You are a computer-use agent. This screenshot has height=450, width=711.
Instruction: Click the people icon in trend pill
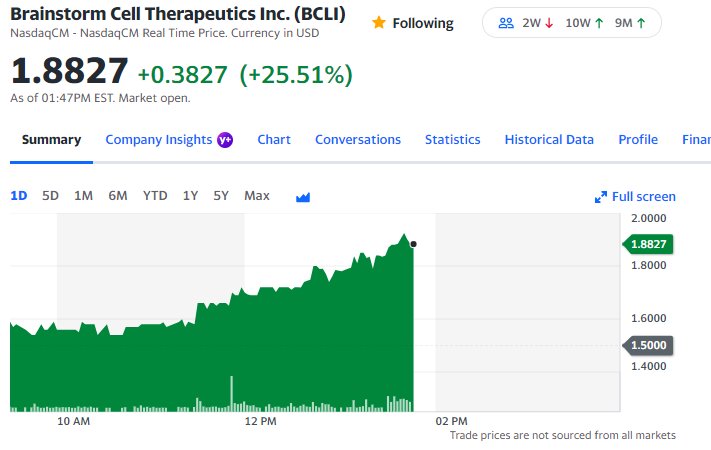coord(506,23)
